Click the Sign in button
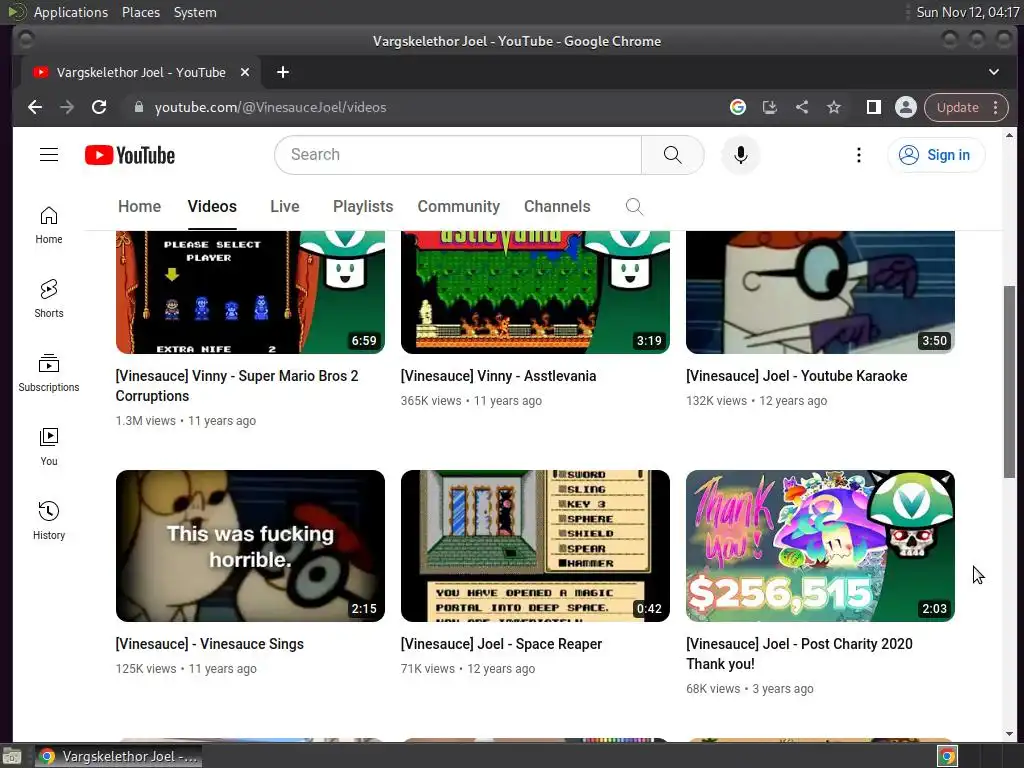The height and width of the screenshot is (768, 1024). pos(936,155)
